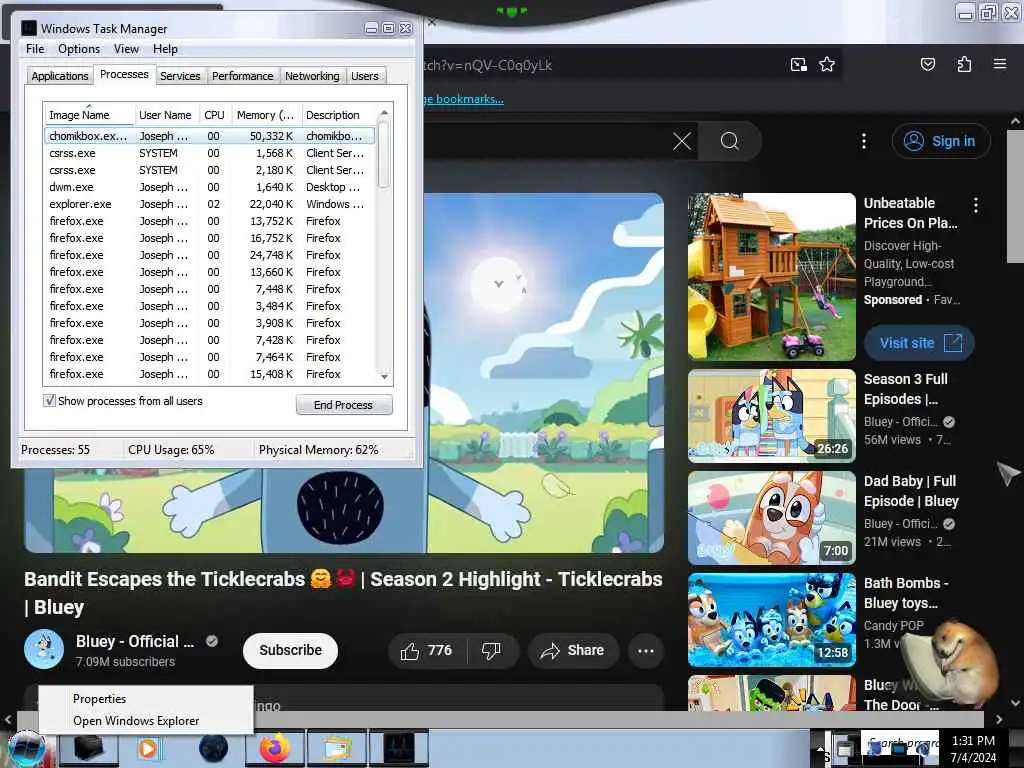
Task: Open the Firefox hamburger menu
Action: coord(1000,64)
